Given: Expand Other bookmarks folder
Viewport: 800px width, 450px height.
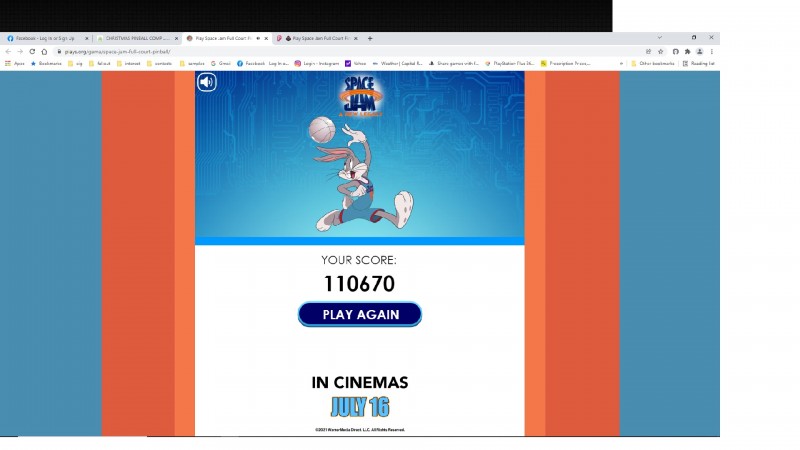Looking at the screenshot, I should tap(653, 63).
